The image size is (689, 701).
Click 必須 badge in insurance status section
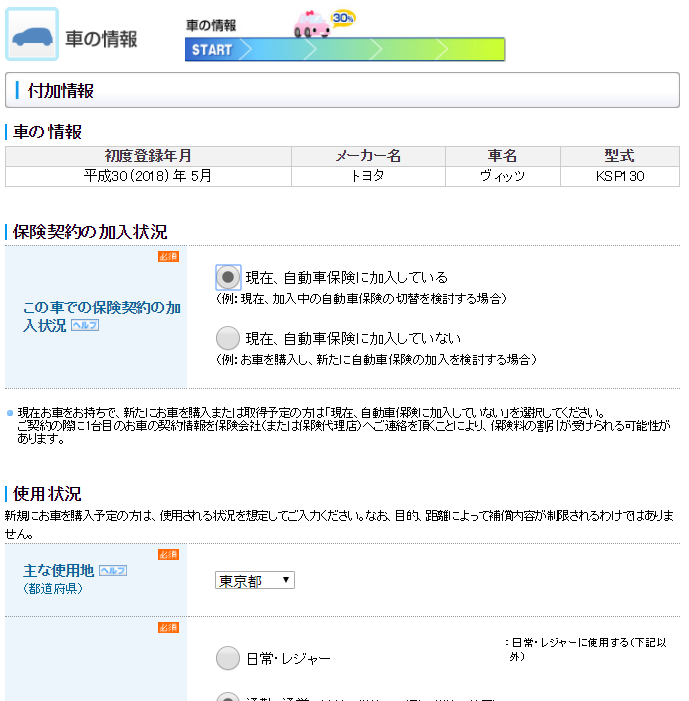[168, 257]
